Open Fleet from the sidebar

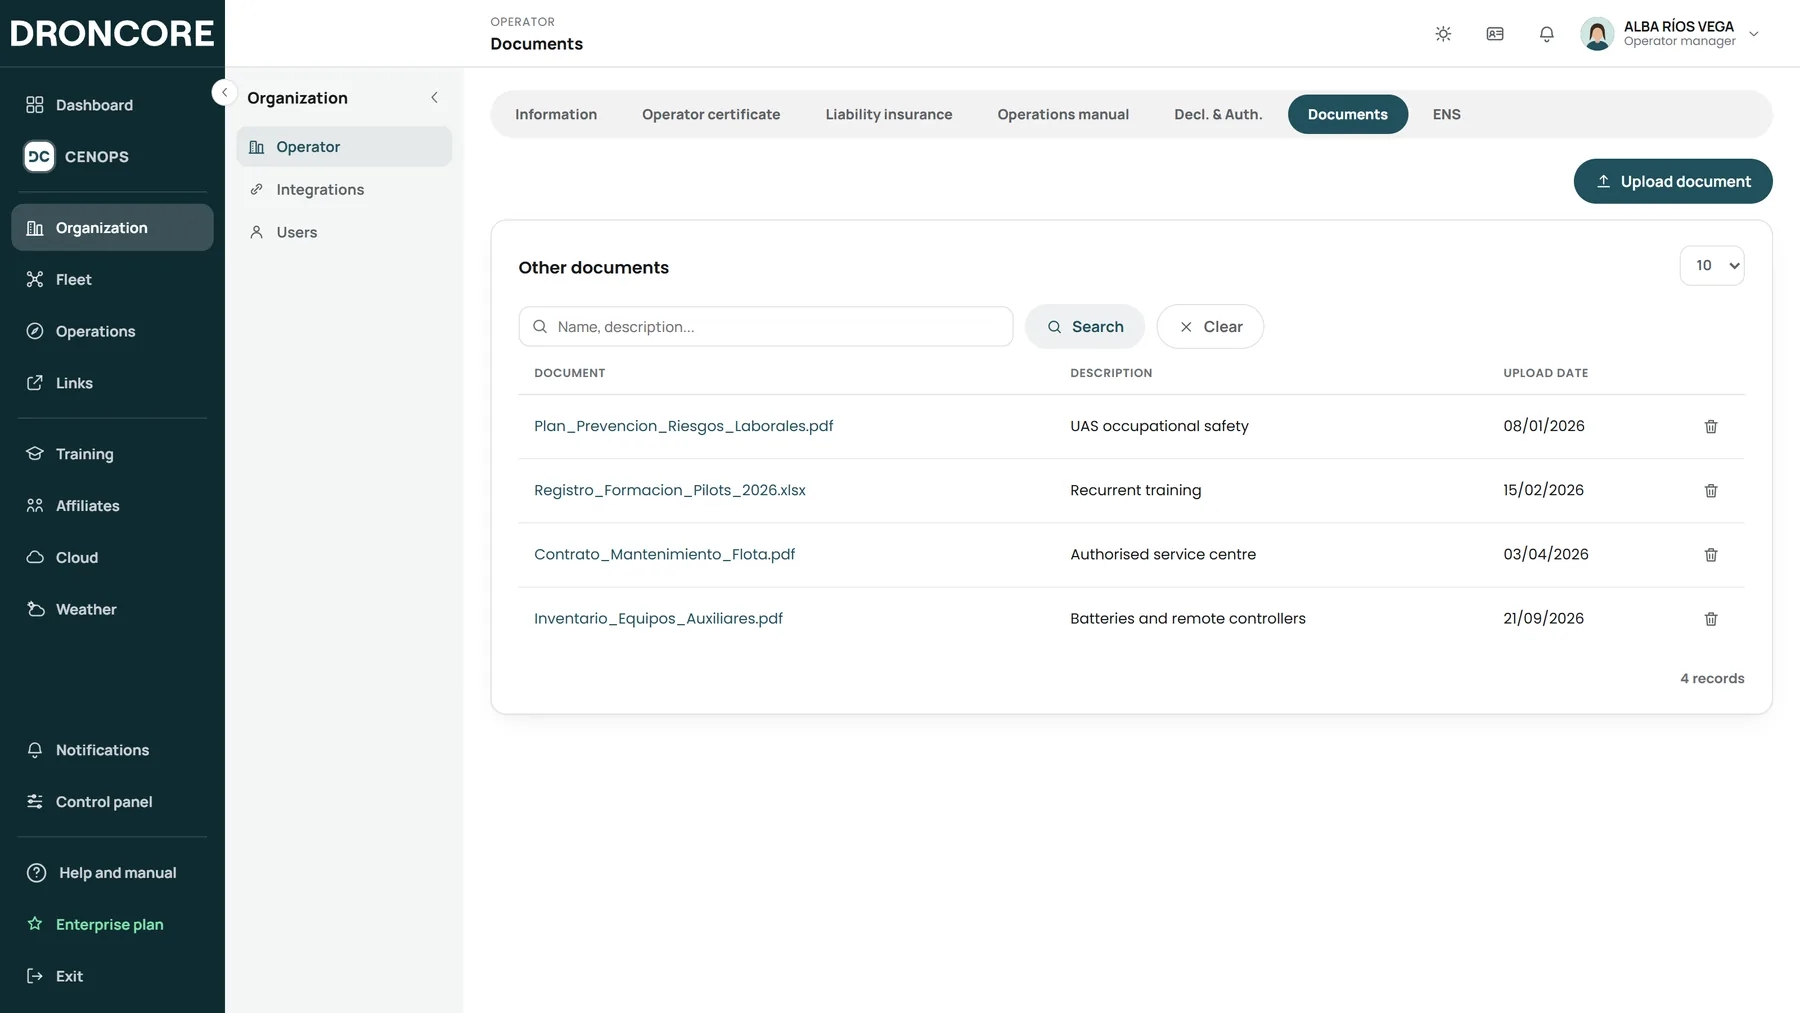(x=112, y=280)
